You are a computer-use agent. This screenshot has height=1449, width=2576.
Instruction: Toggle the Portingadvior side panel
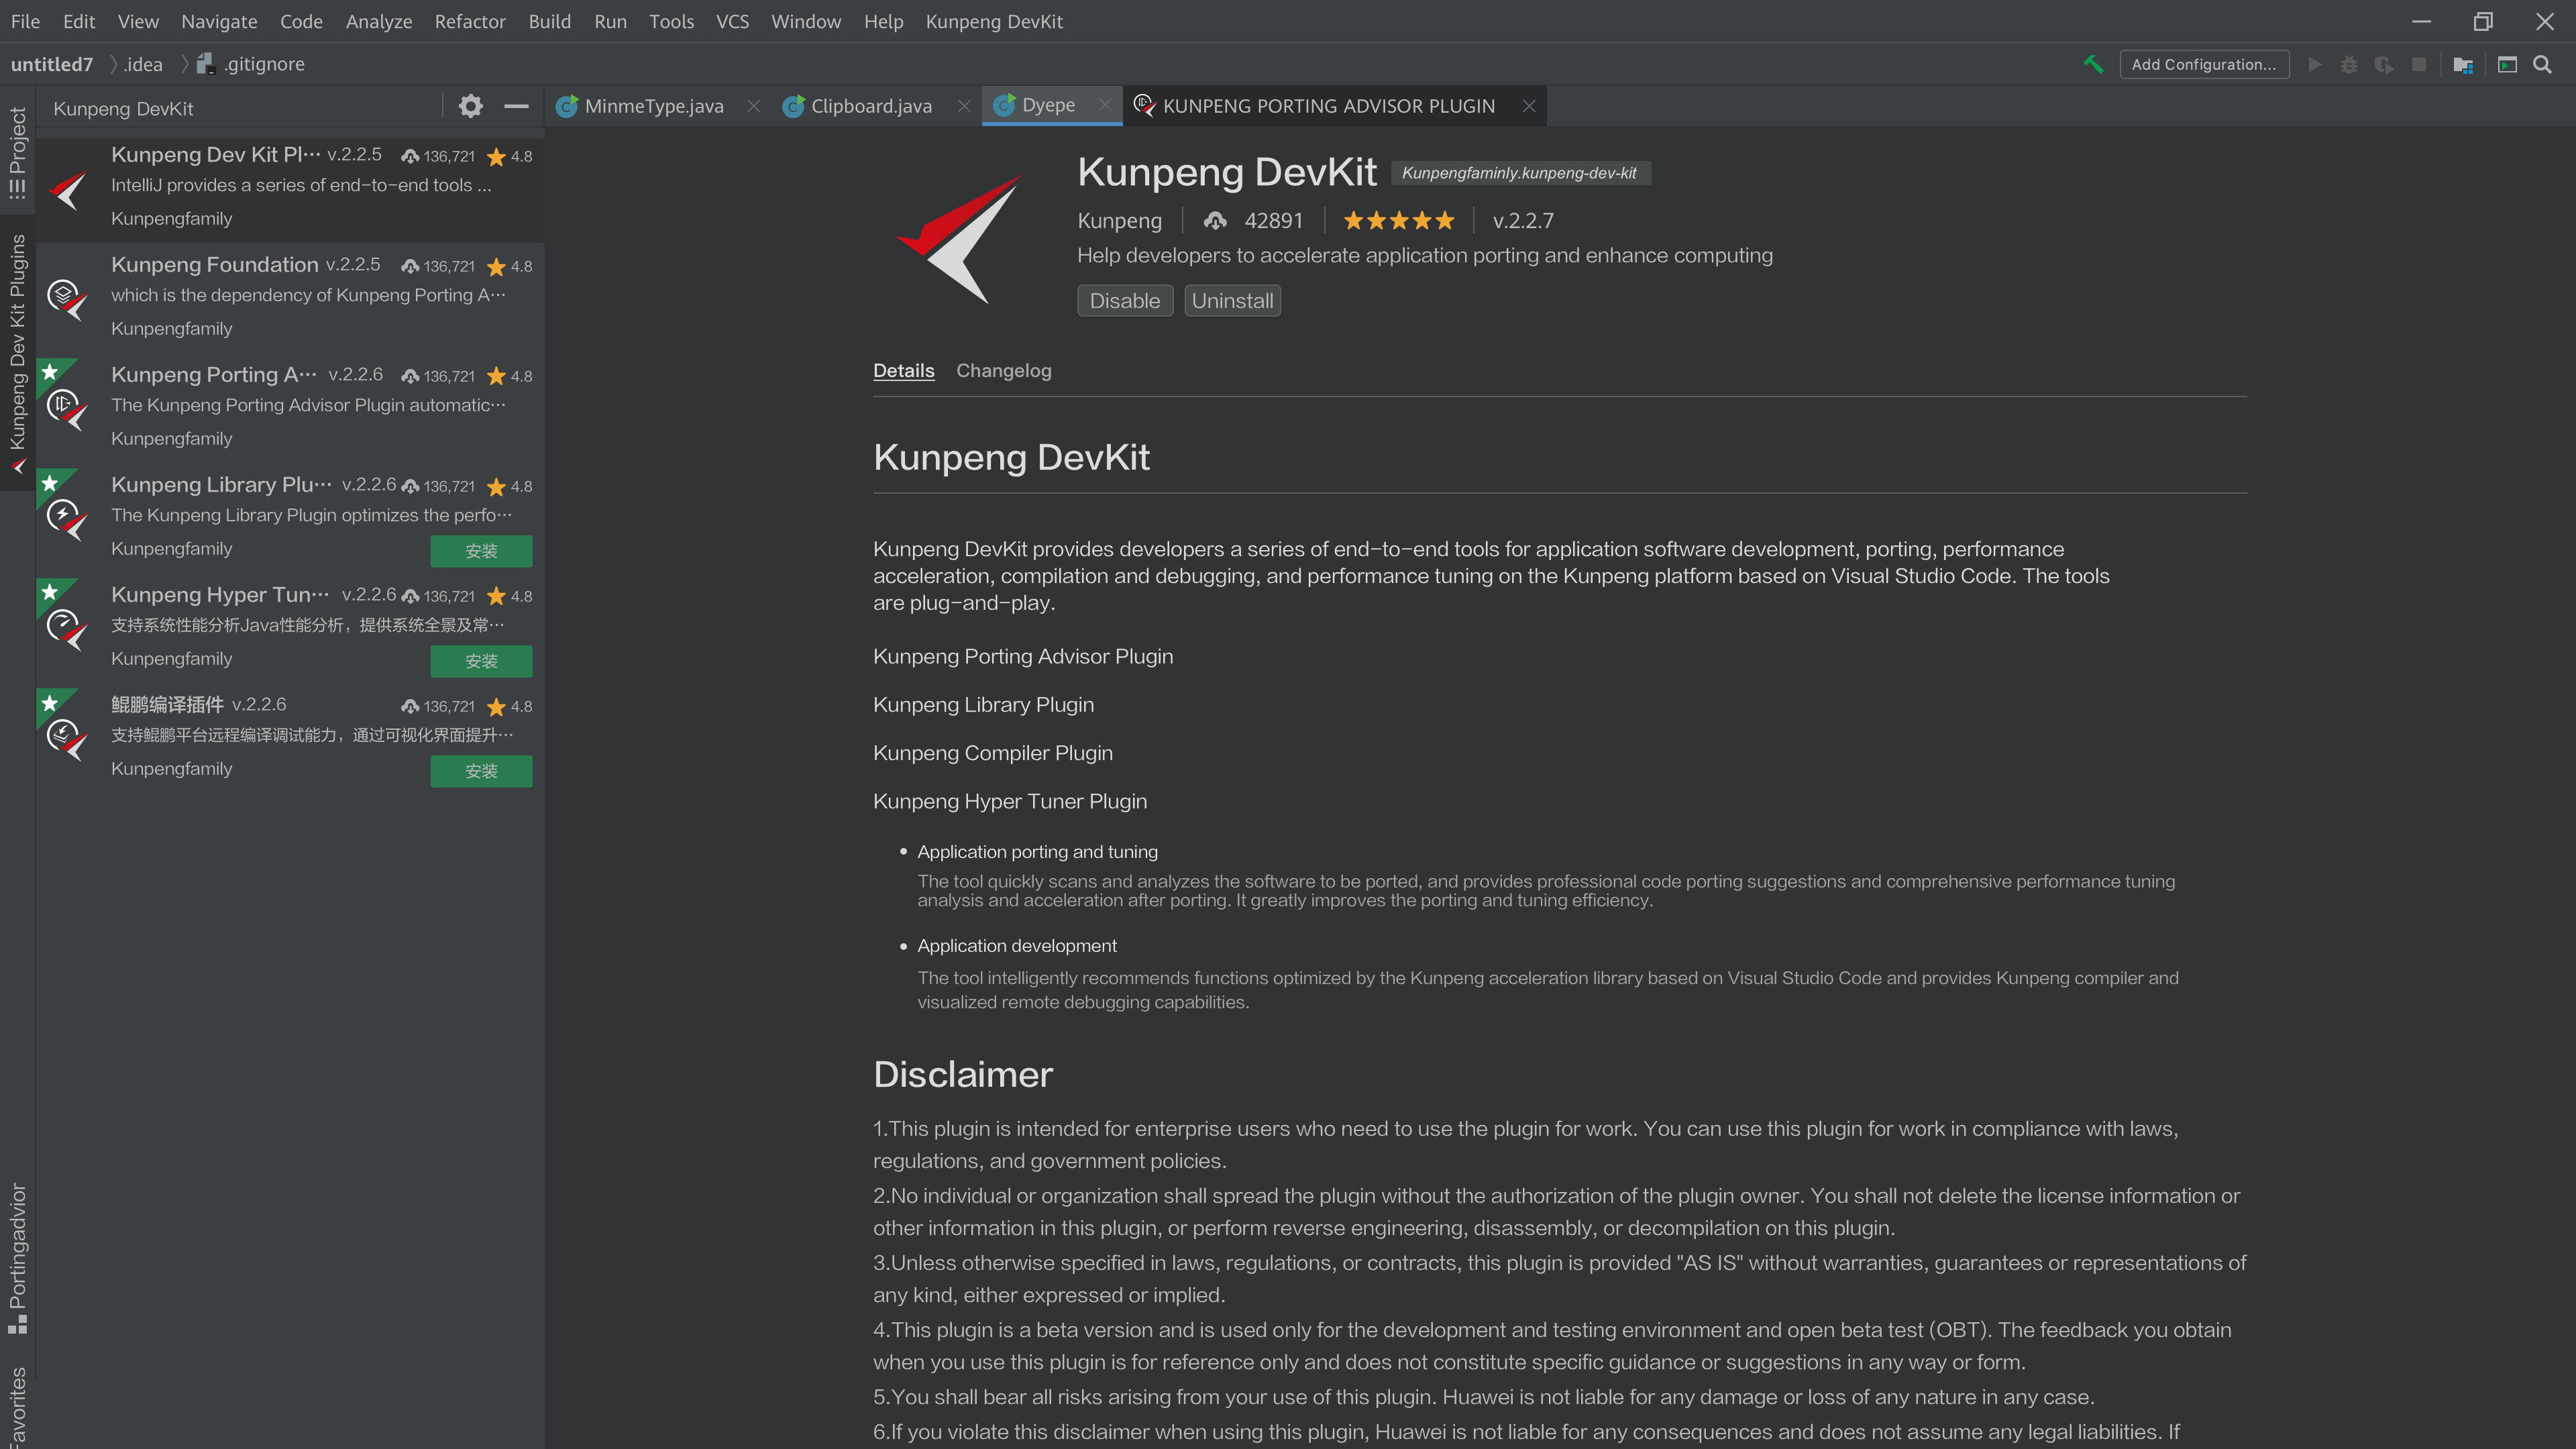(17, 1257)
